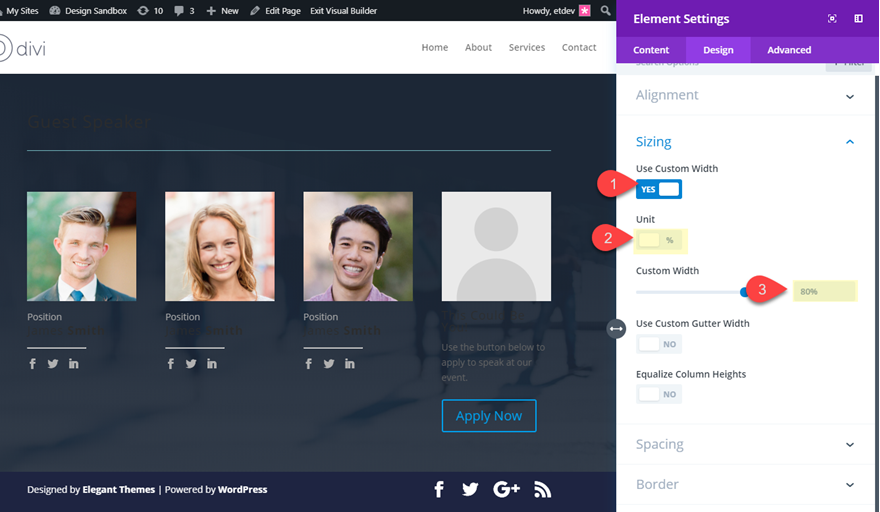880x512 pixels.
Task: Enable Equalize Column Heights
Action: pos(659,394)
